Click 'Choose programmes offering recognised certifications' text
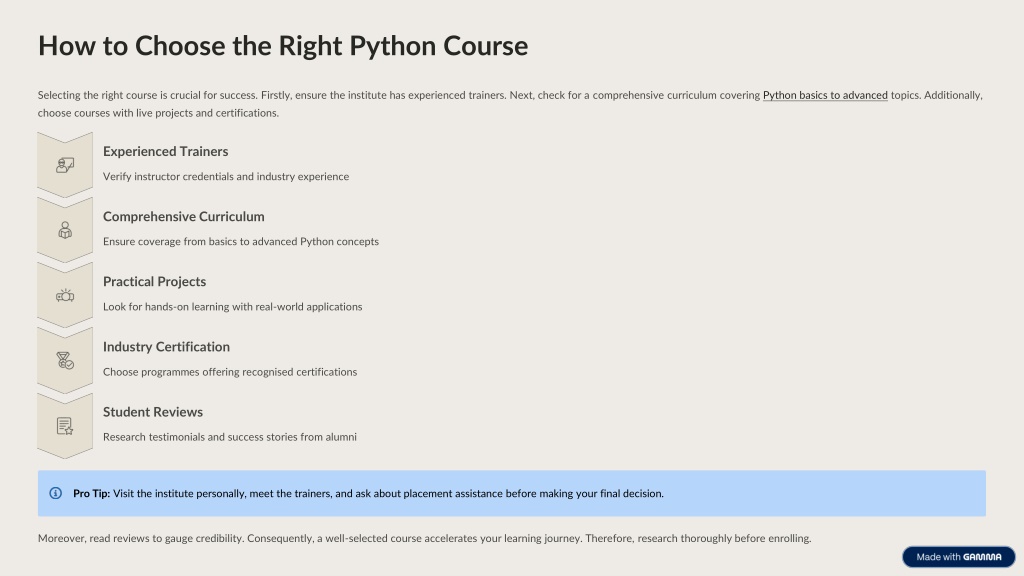Image resolution: width=1024 pixels, height=576 pixels. [230, 372]
